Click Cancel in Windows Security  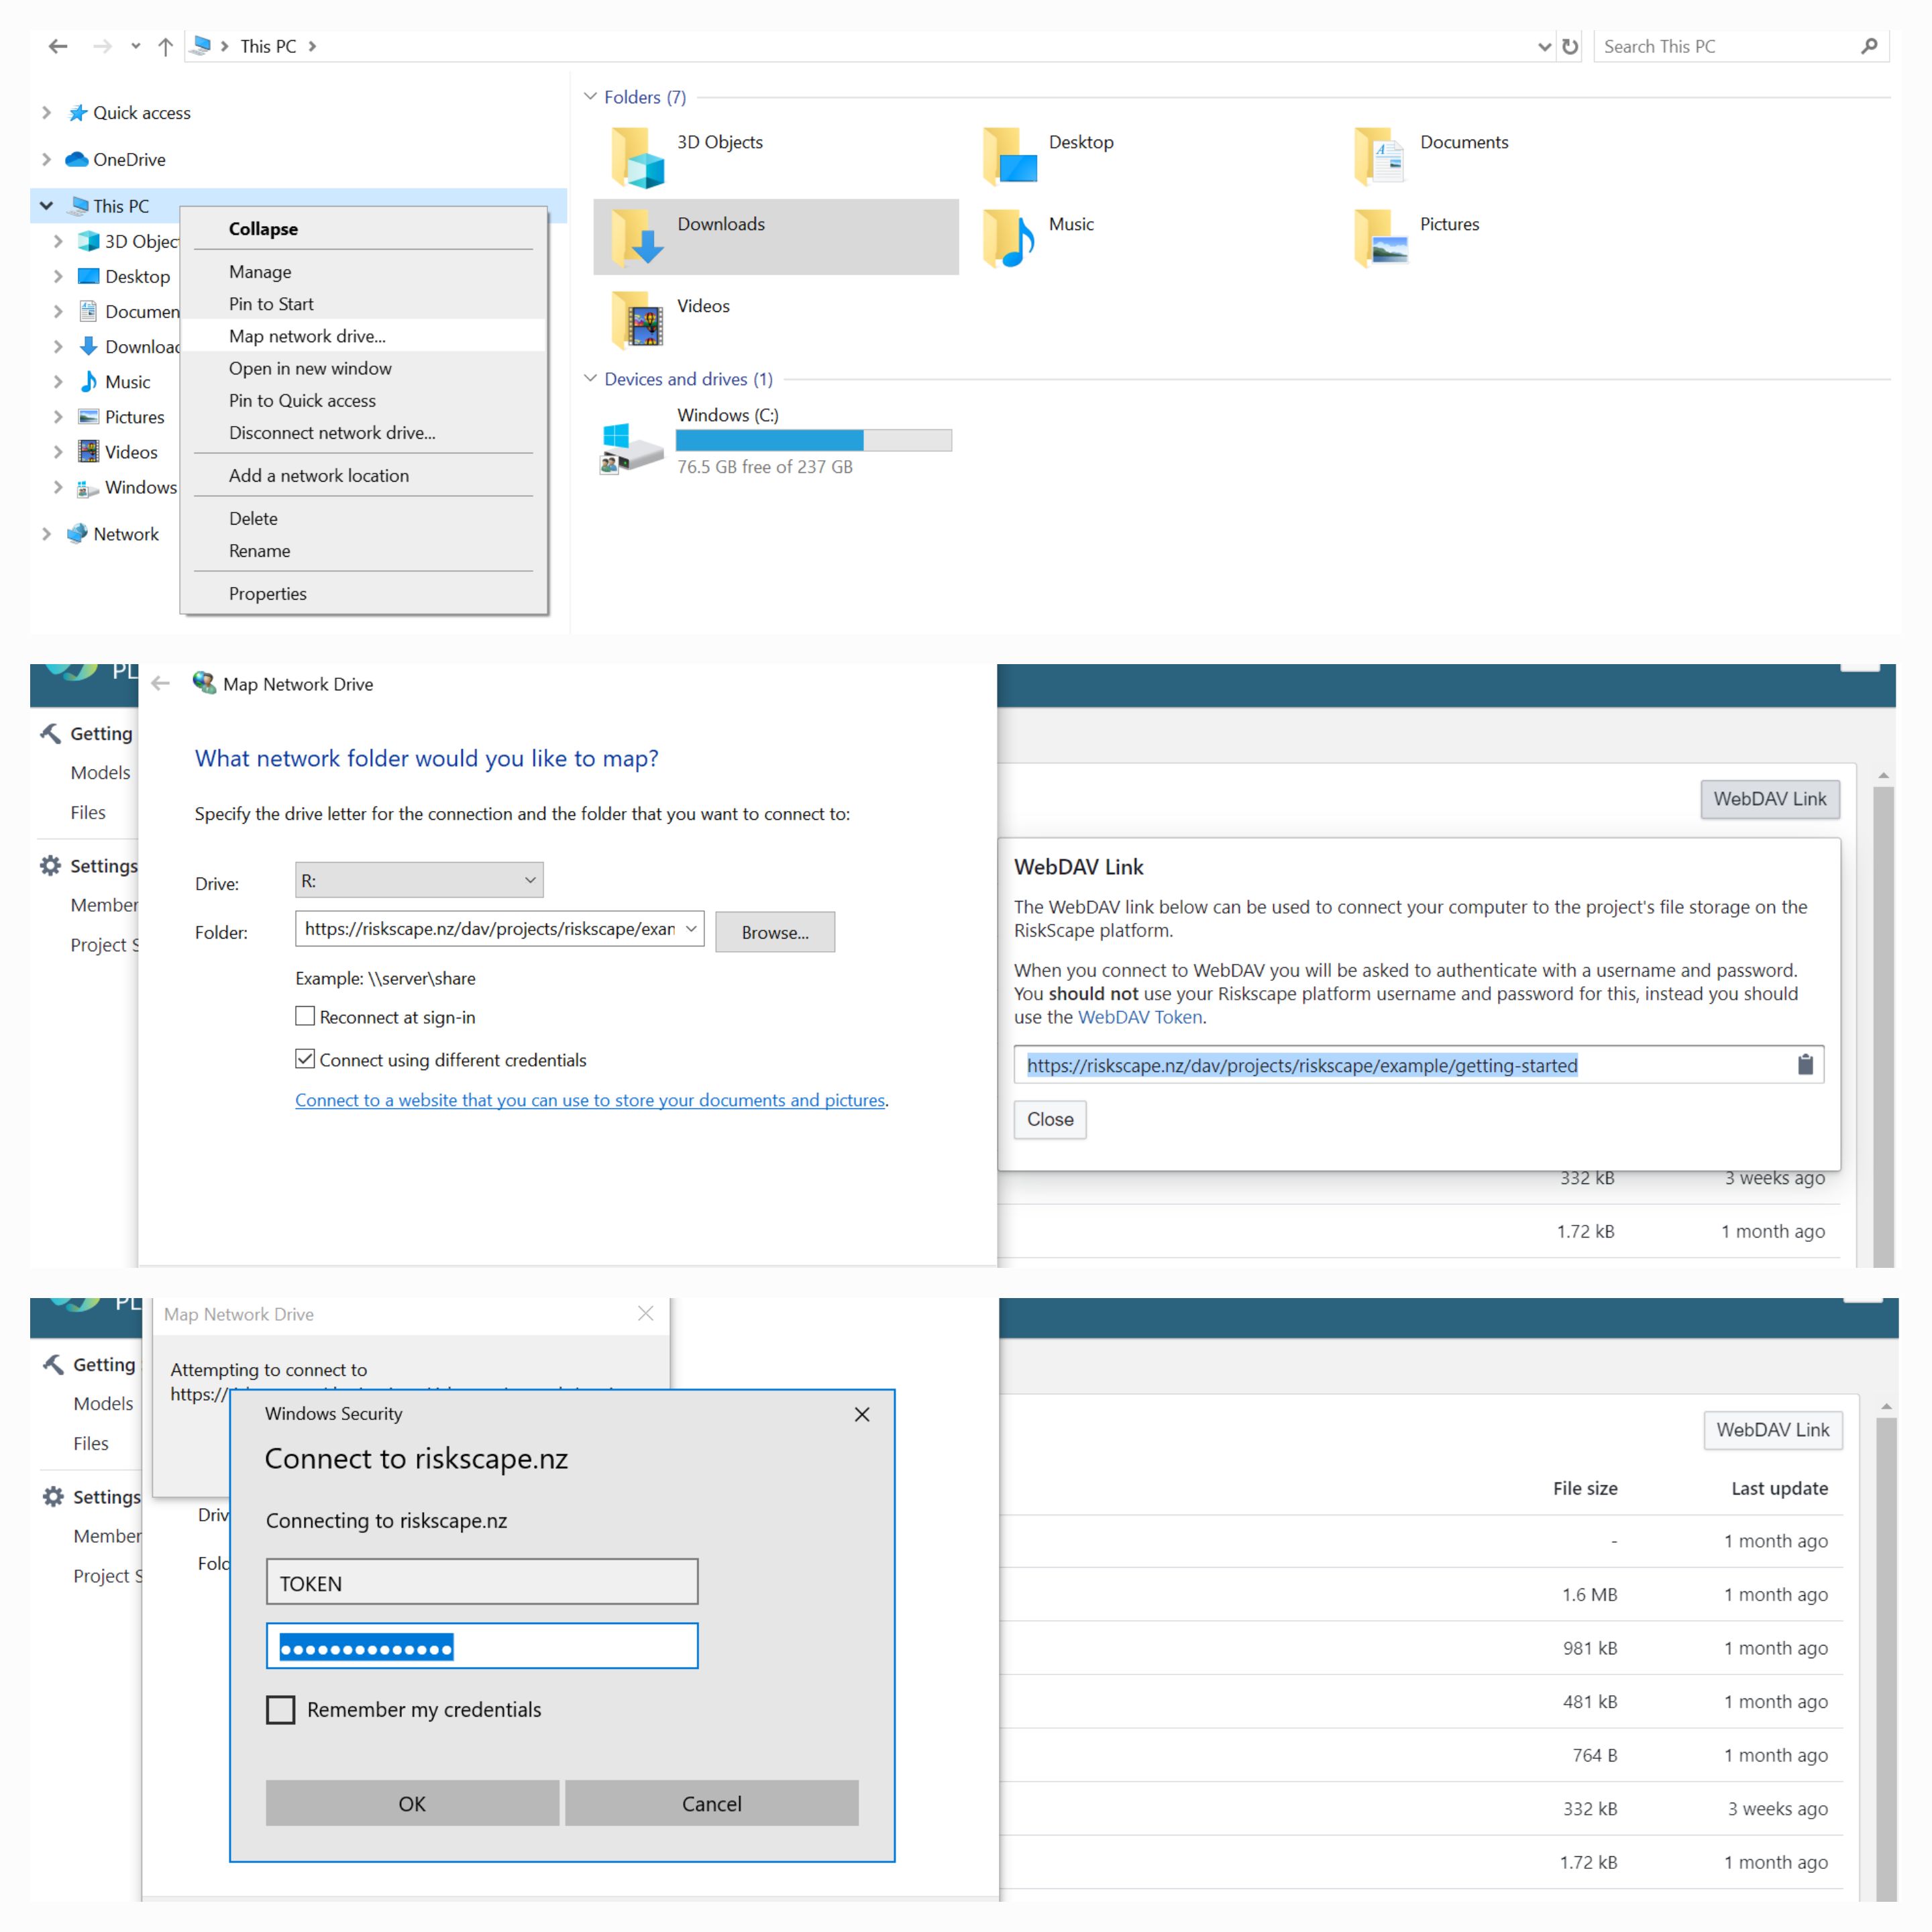[712, 1803]
